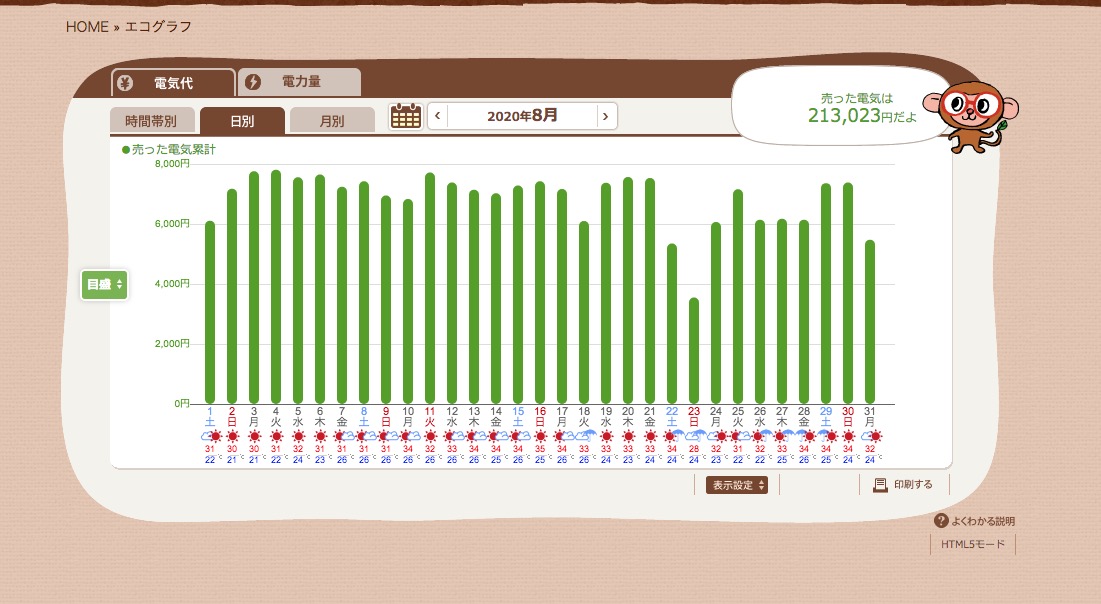1101x604 pixels.
Task: Click the bar for August 22
Action: (672, 324)
